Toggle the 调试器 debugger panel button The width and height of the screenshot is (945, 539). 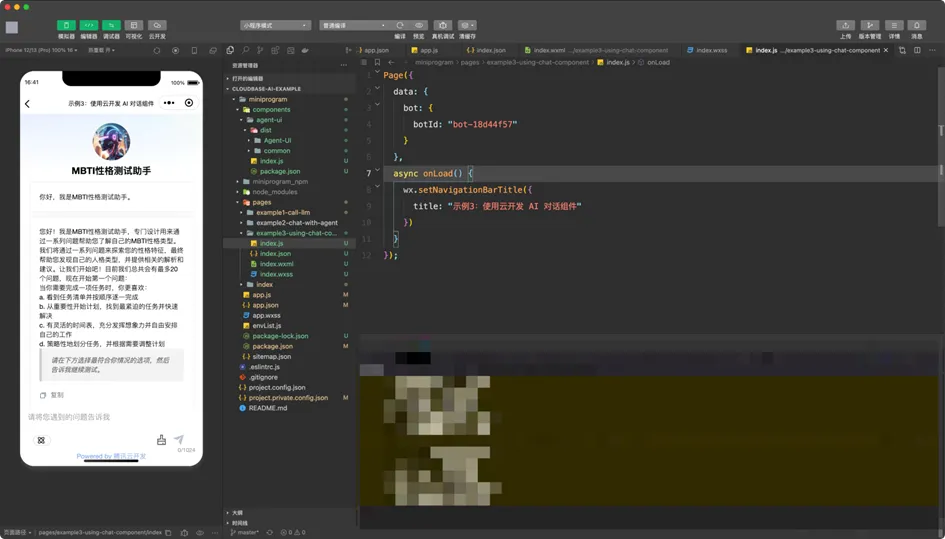point(111,25)
